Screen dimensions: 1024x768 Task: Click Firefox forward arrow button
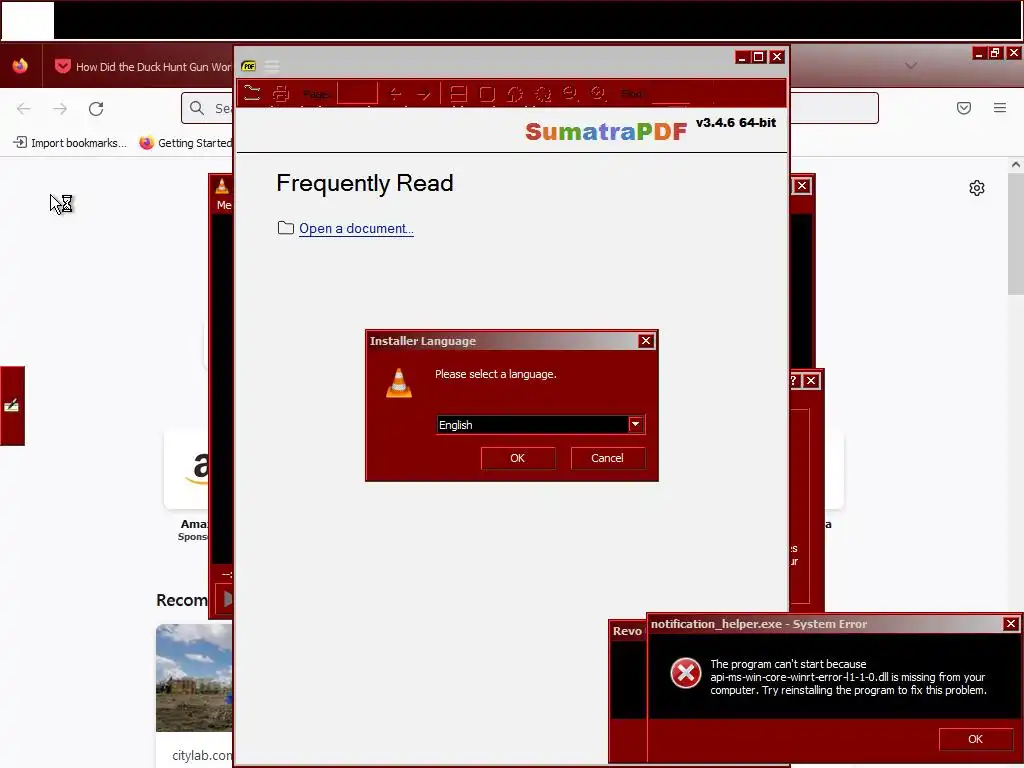coord(60,108)
